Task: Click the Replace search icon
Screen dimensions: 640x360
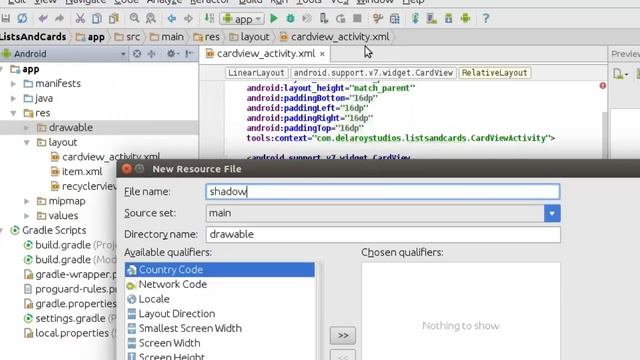Action: click(151, 18)
